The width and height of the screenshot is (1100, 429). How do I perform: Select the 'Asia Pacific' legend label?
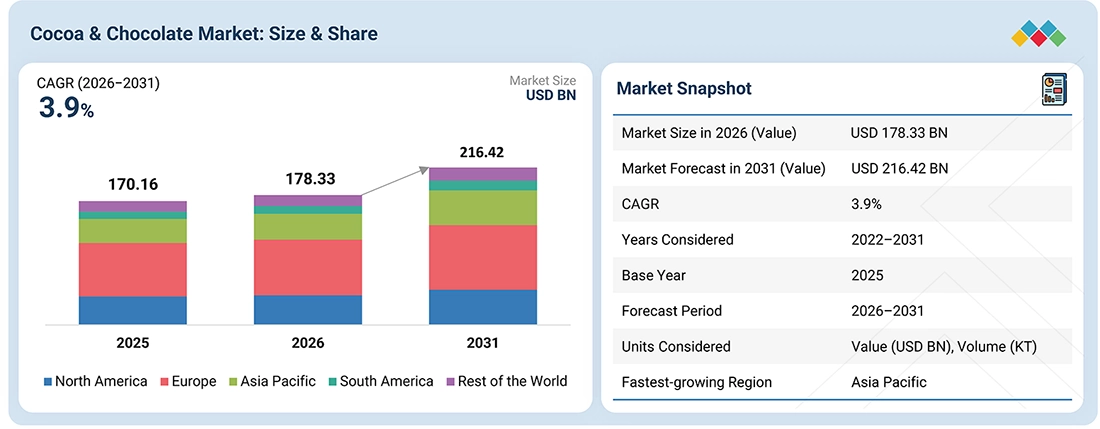pos(278,382)
